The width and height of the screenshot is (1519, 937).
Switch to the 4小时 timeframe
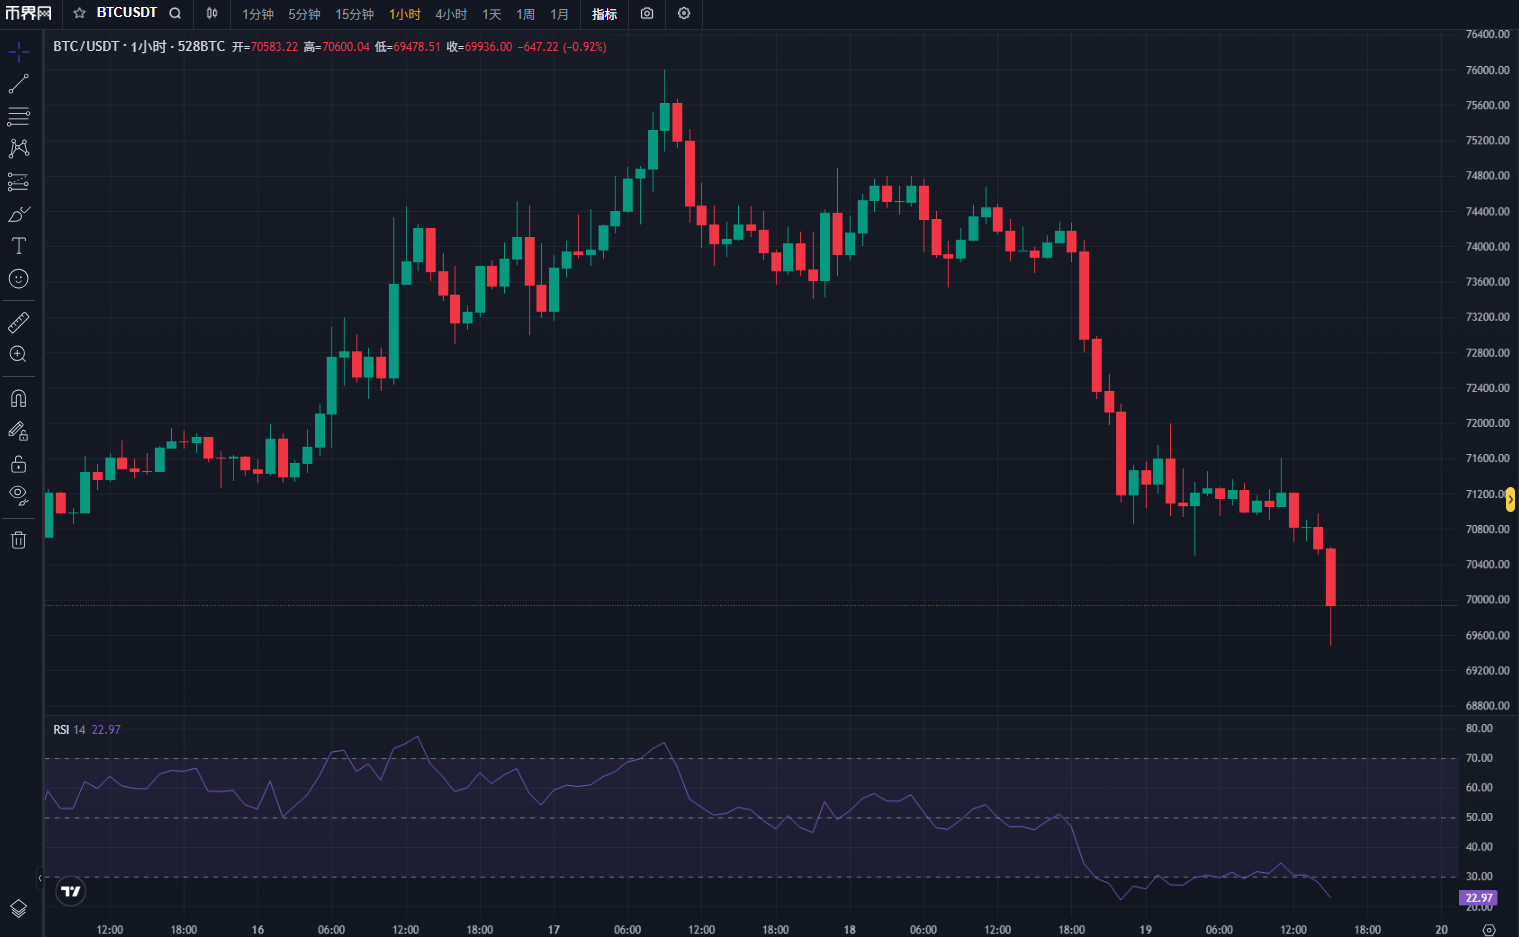point(451,14)
